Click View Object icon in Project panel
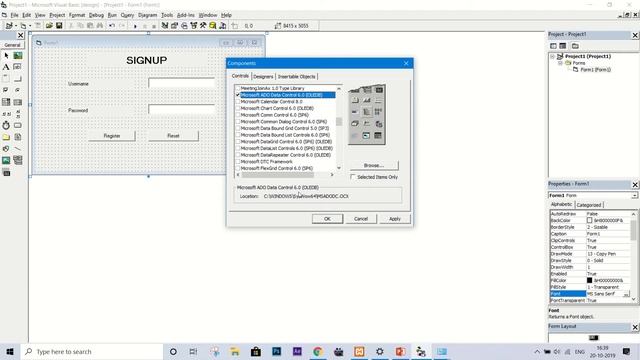 coord(562,46)
